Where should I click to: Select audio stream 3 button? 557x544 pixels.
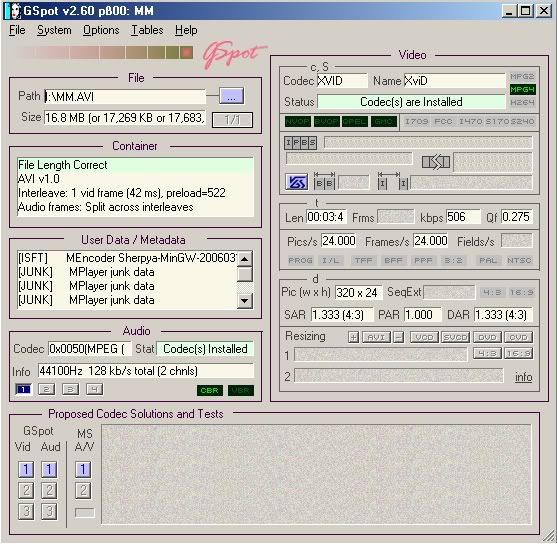coord(70,389)
